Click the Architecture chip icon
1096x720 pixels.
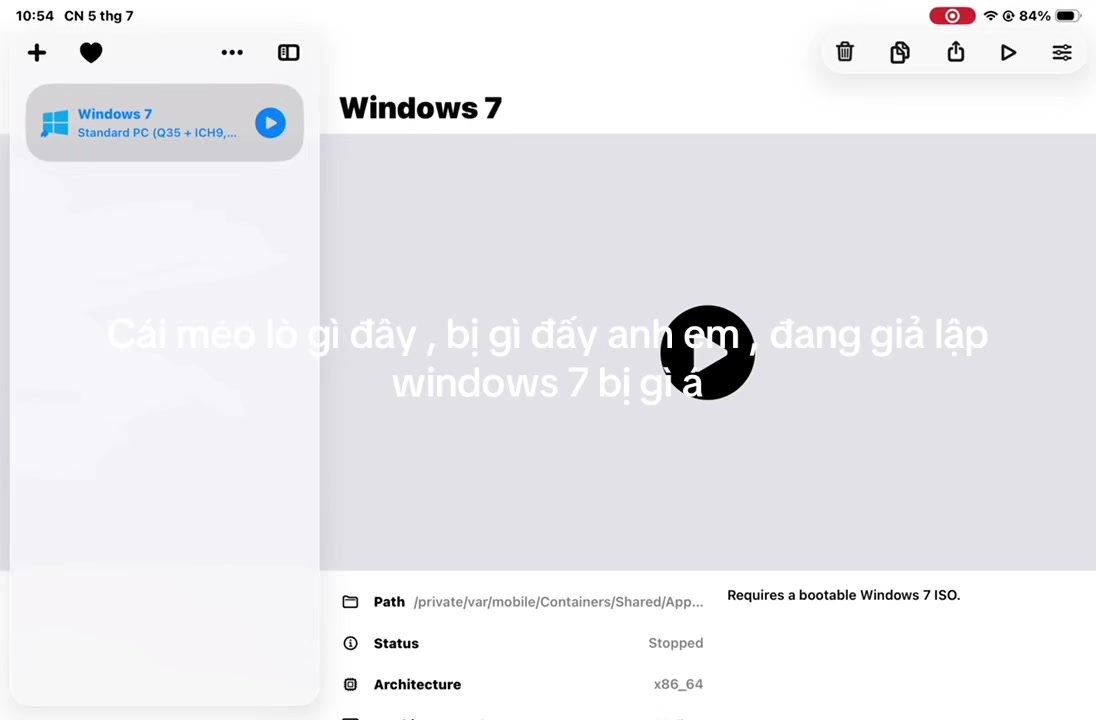[x=350, y=684]
